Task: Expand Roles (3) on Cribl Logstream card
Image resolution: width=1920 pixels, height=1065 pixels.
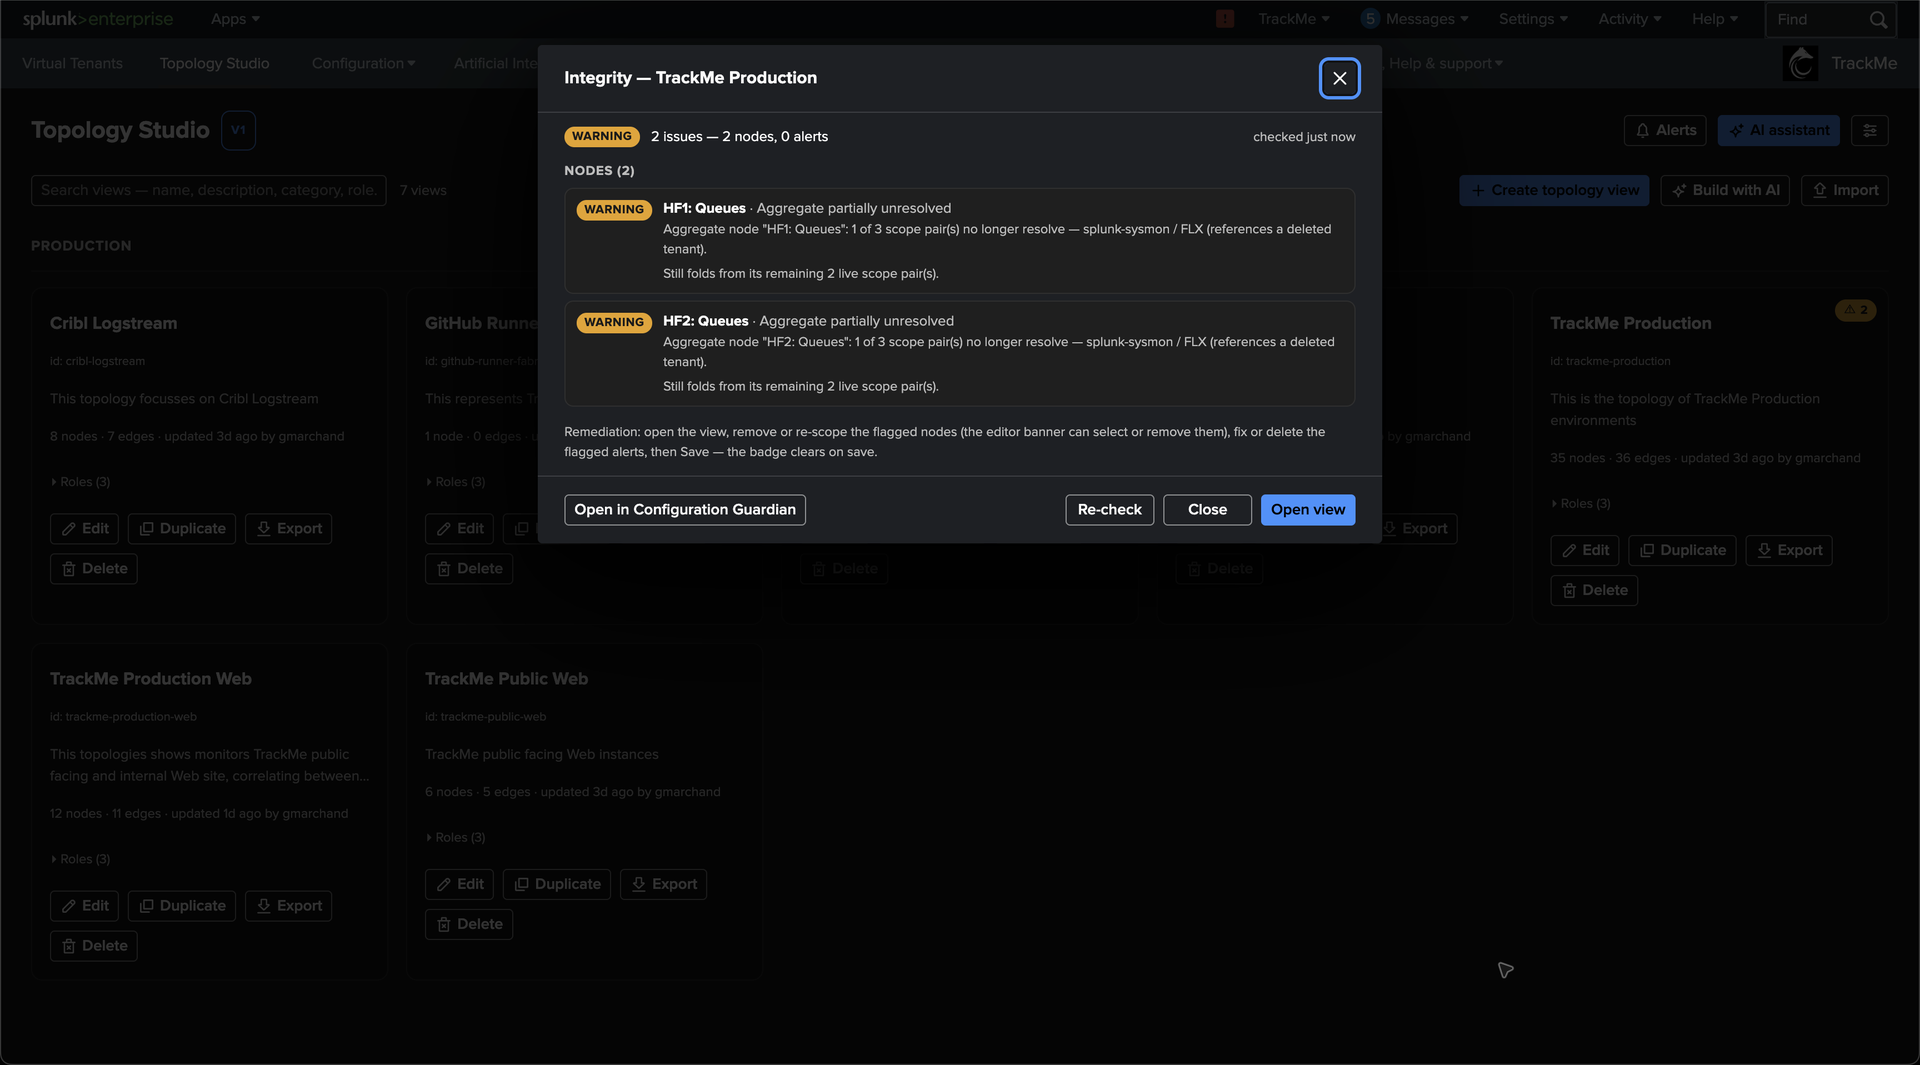Action: 80,482
